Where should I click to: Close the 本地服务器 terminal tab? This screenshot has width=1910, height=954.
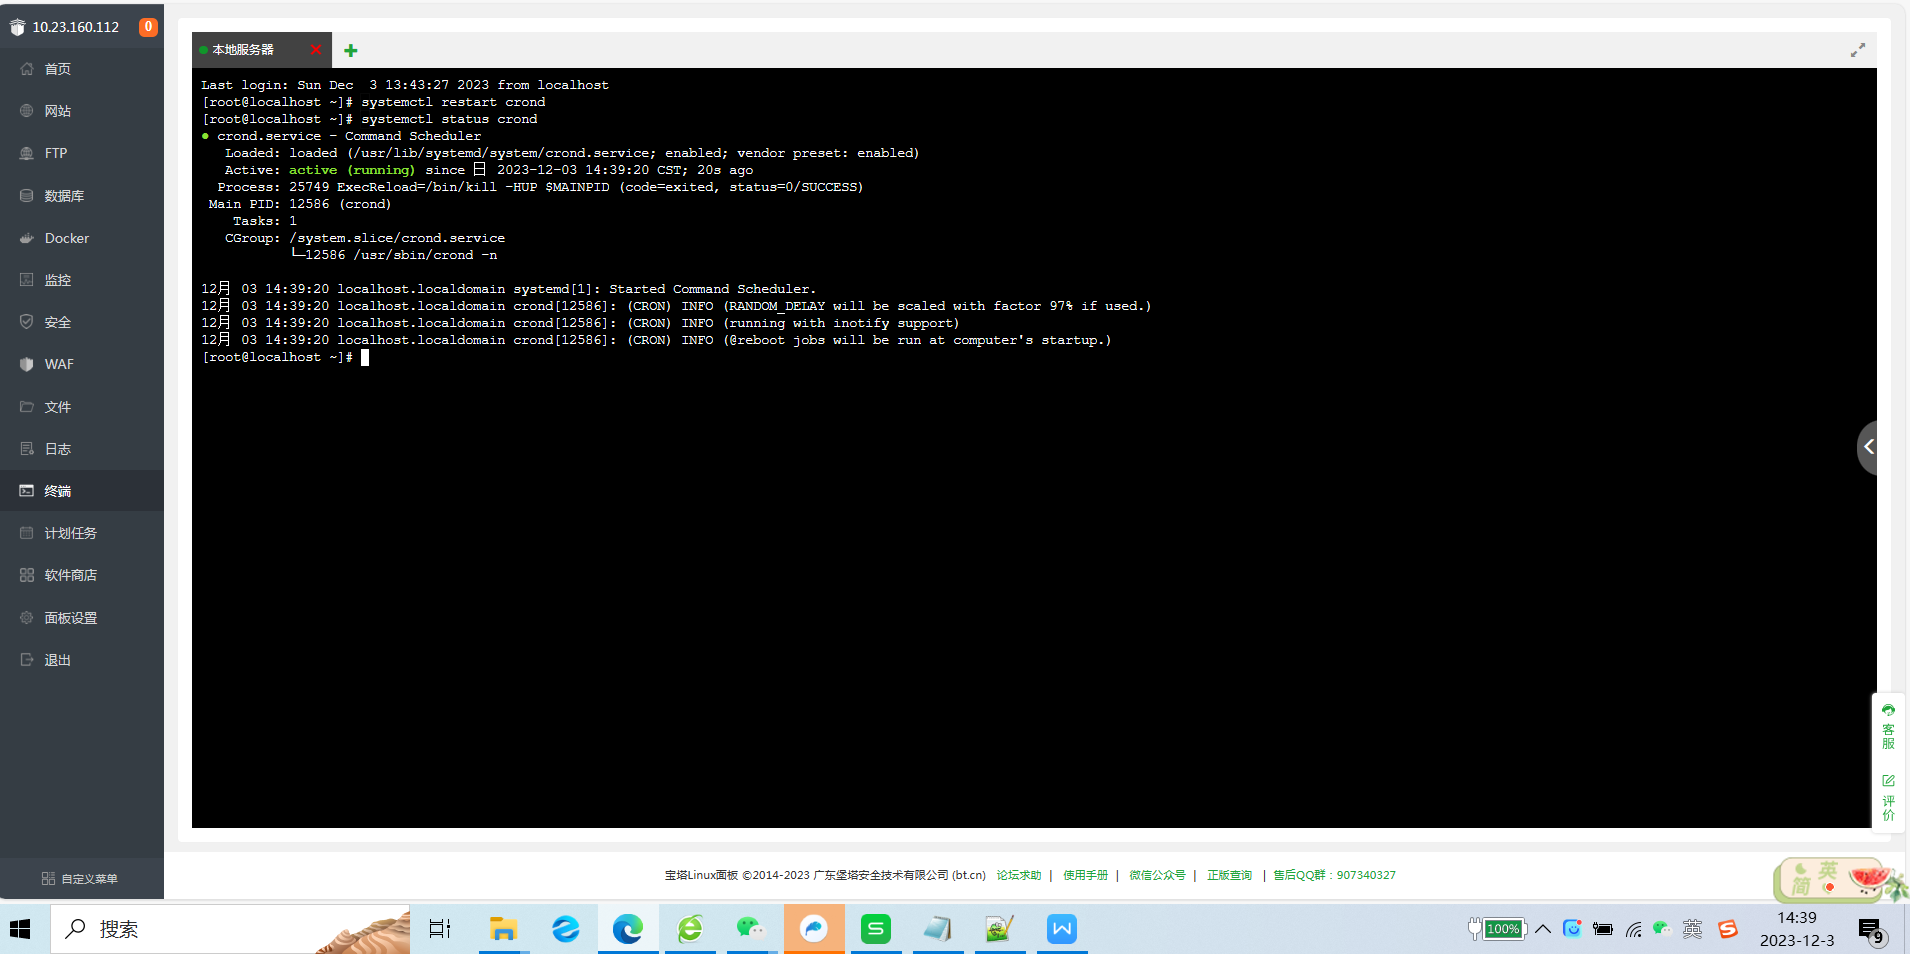[x=316, y=49]
